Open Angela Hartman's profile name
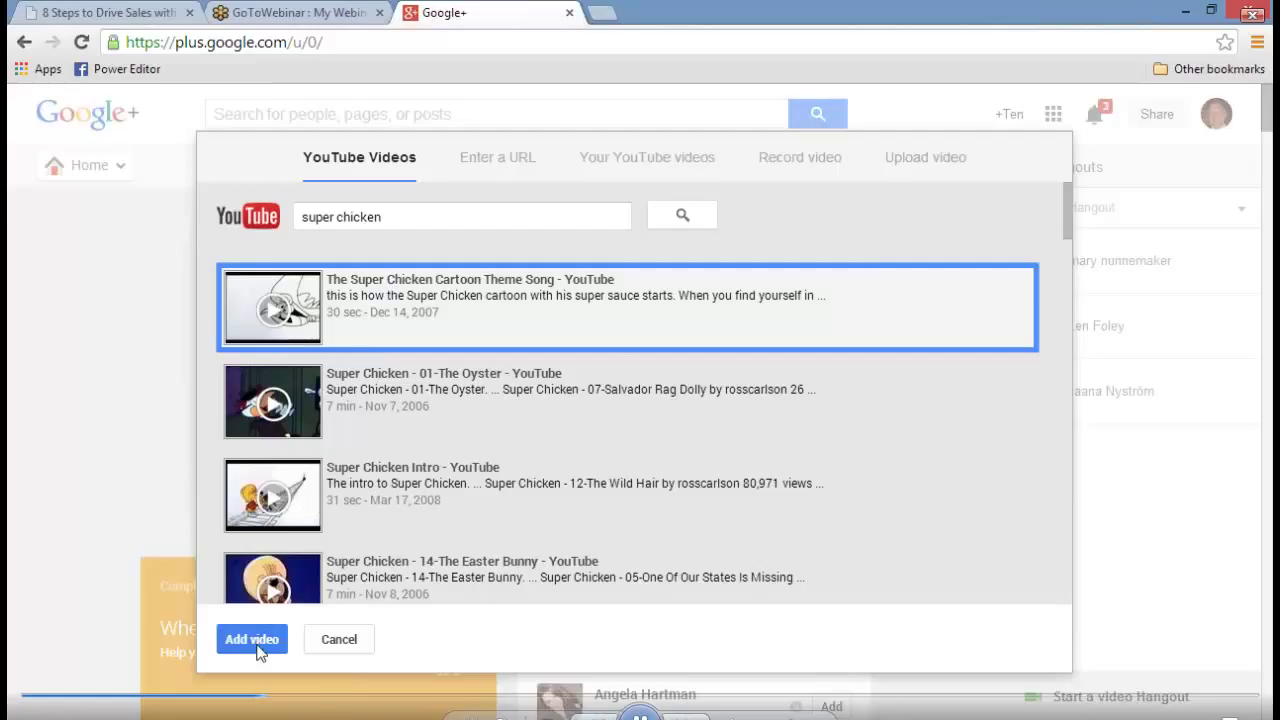1280x720 pixels. [x=645, y=694]
